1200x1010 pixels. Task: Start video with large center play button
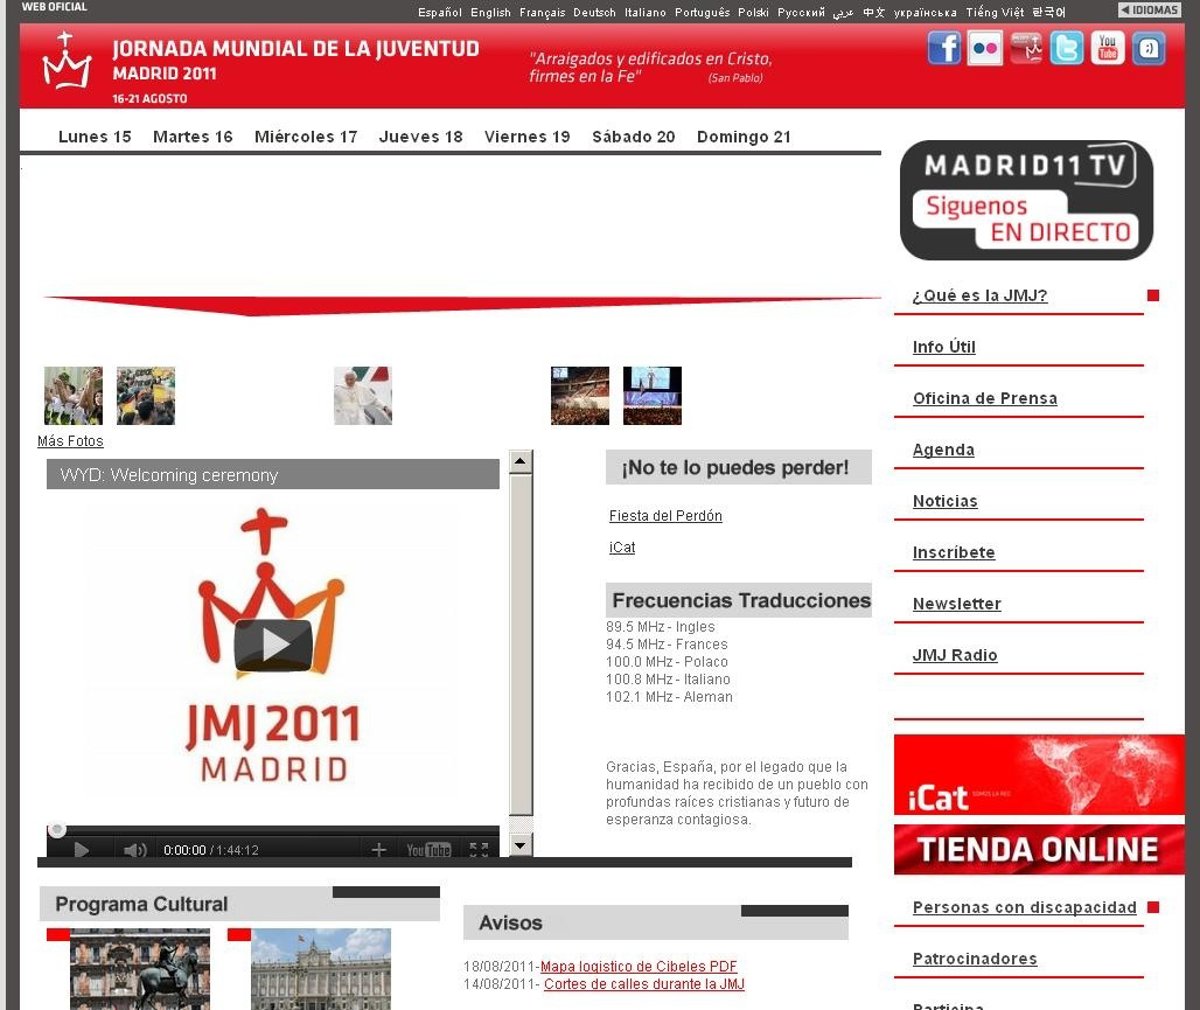273,645
